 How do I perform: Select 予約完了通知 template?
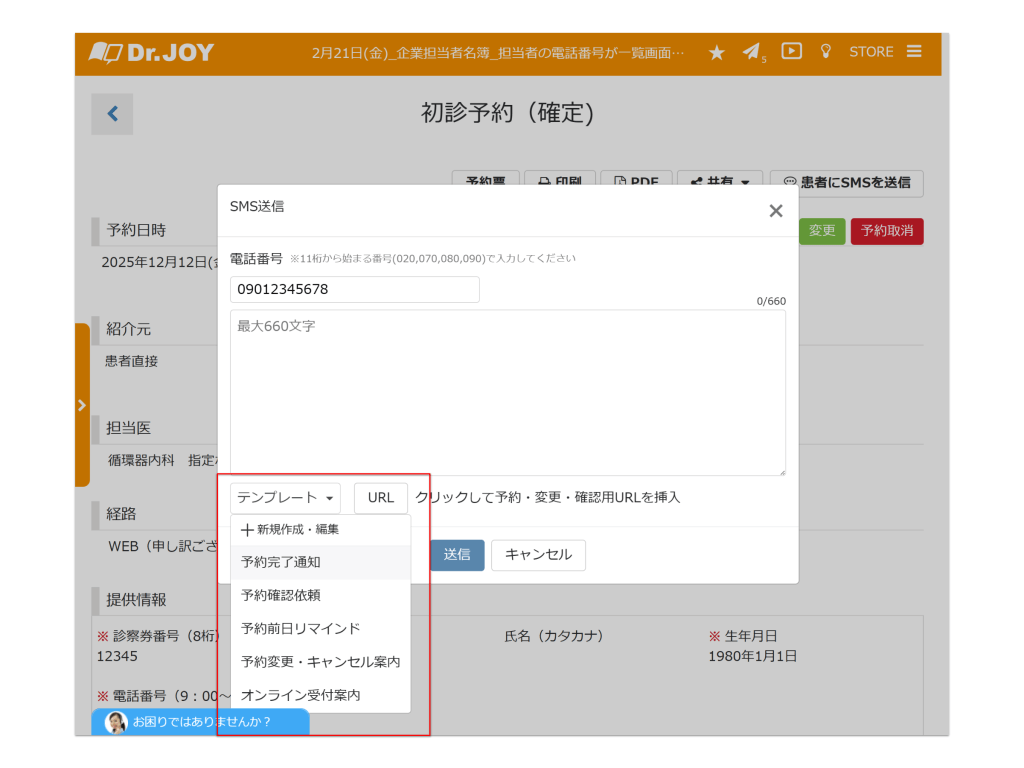click(x=281, y=563)
